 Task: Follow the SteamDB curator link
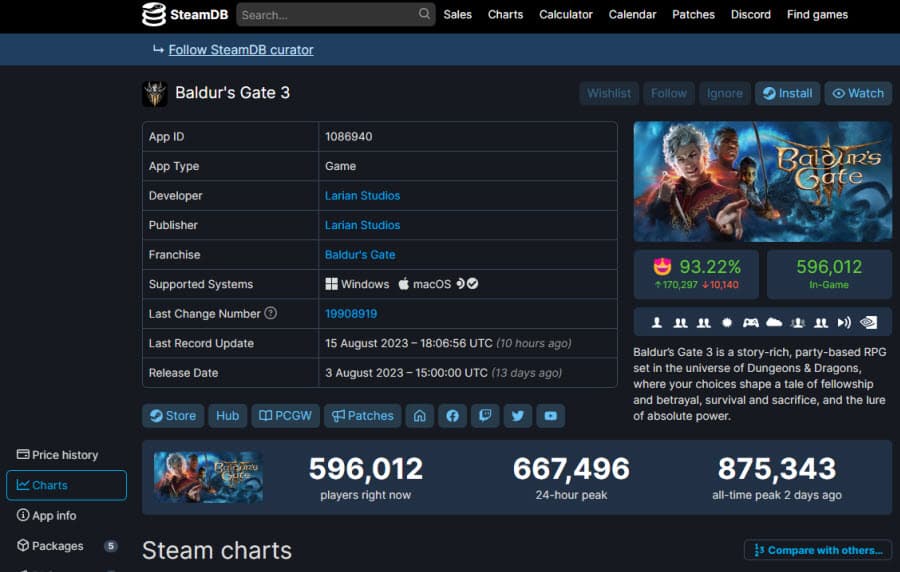[241, 50]
